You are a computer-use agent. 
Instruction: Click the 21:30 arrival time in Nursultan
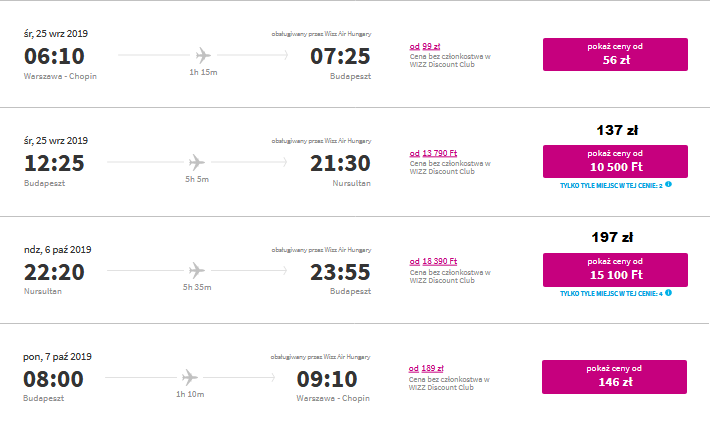341,163
